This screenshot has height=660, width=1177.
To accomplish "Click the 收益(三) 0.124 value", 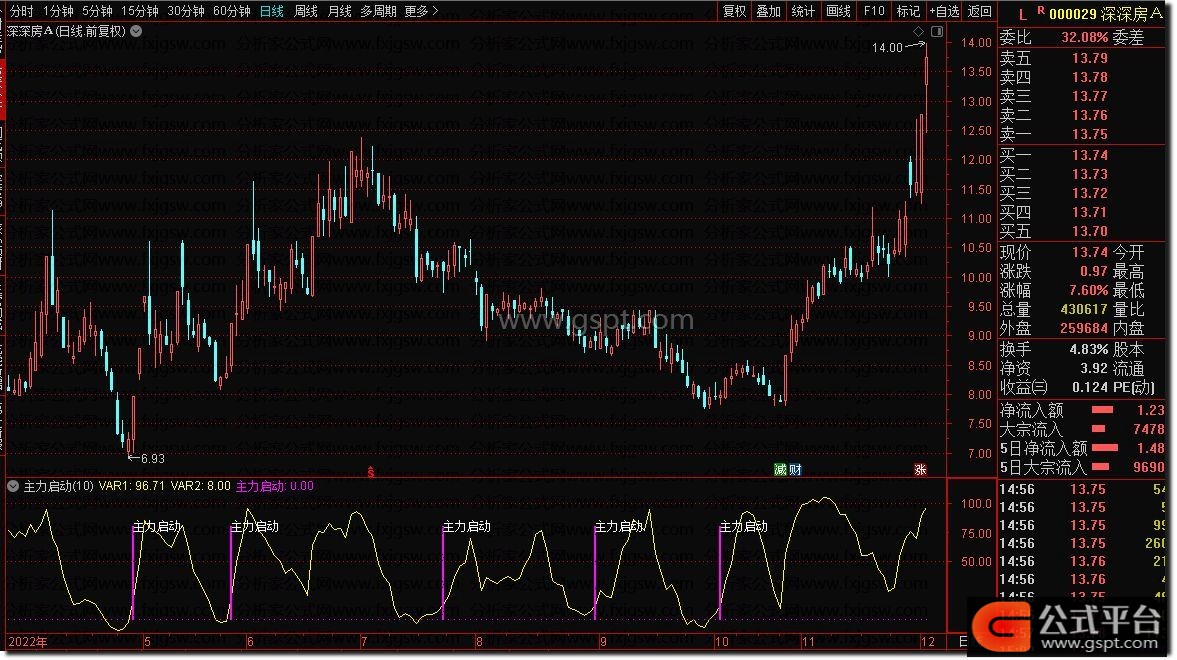I will [x=1090, y=387].
